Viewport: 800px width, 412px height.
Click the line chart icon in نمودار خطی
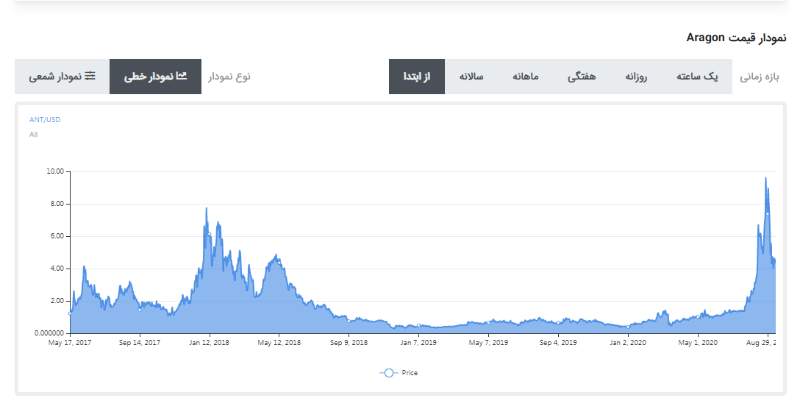point(181,76)
